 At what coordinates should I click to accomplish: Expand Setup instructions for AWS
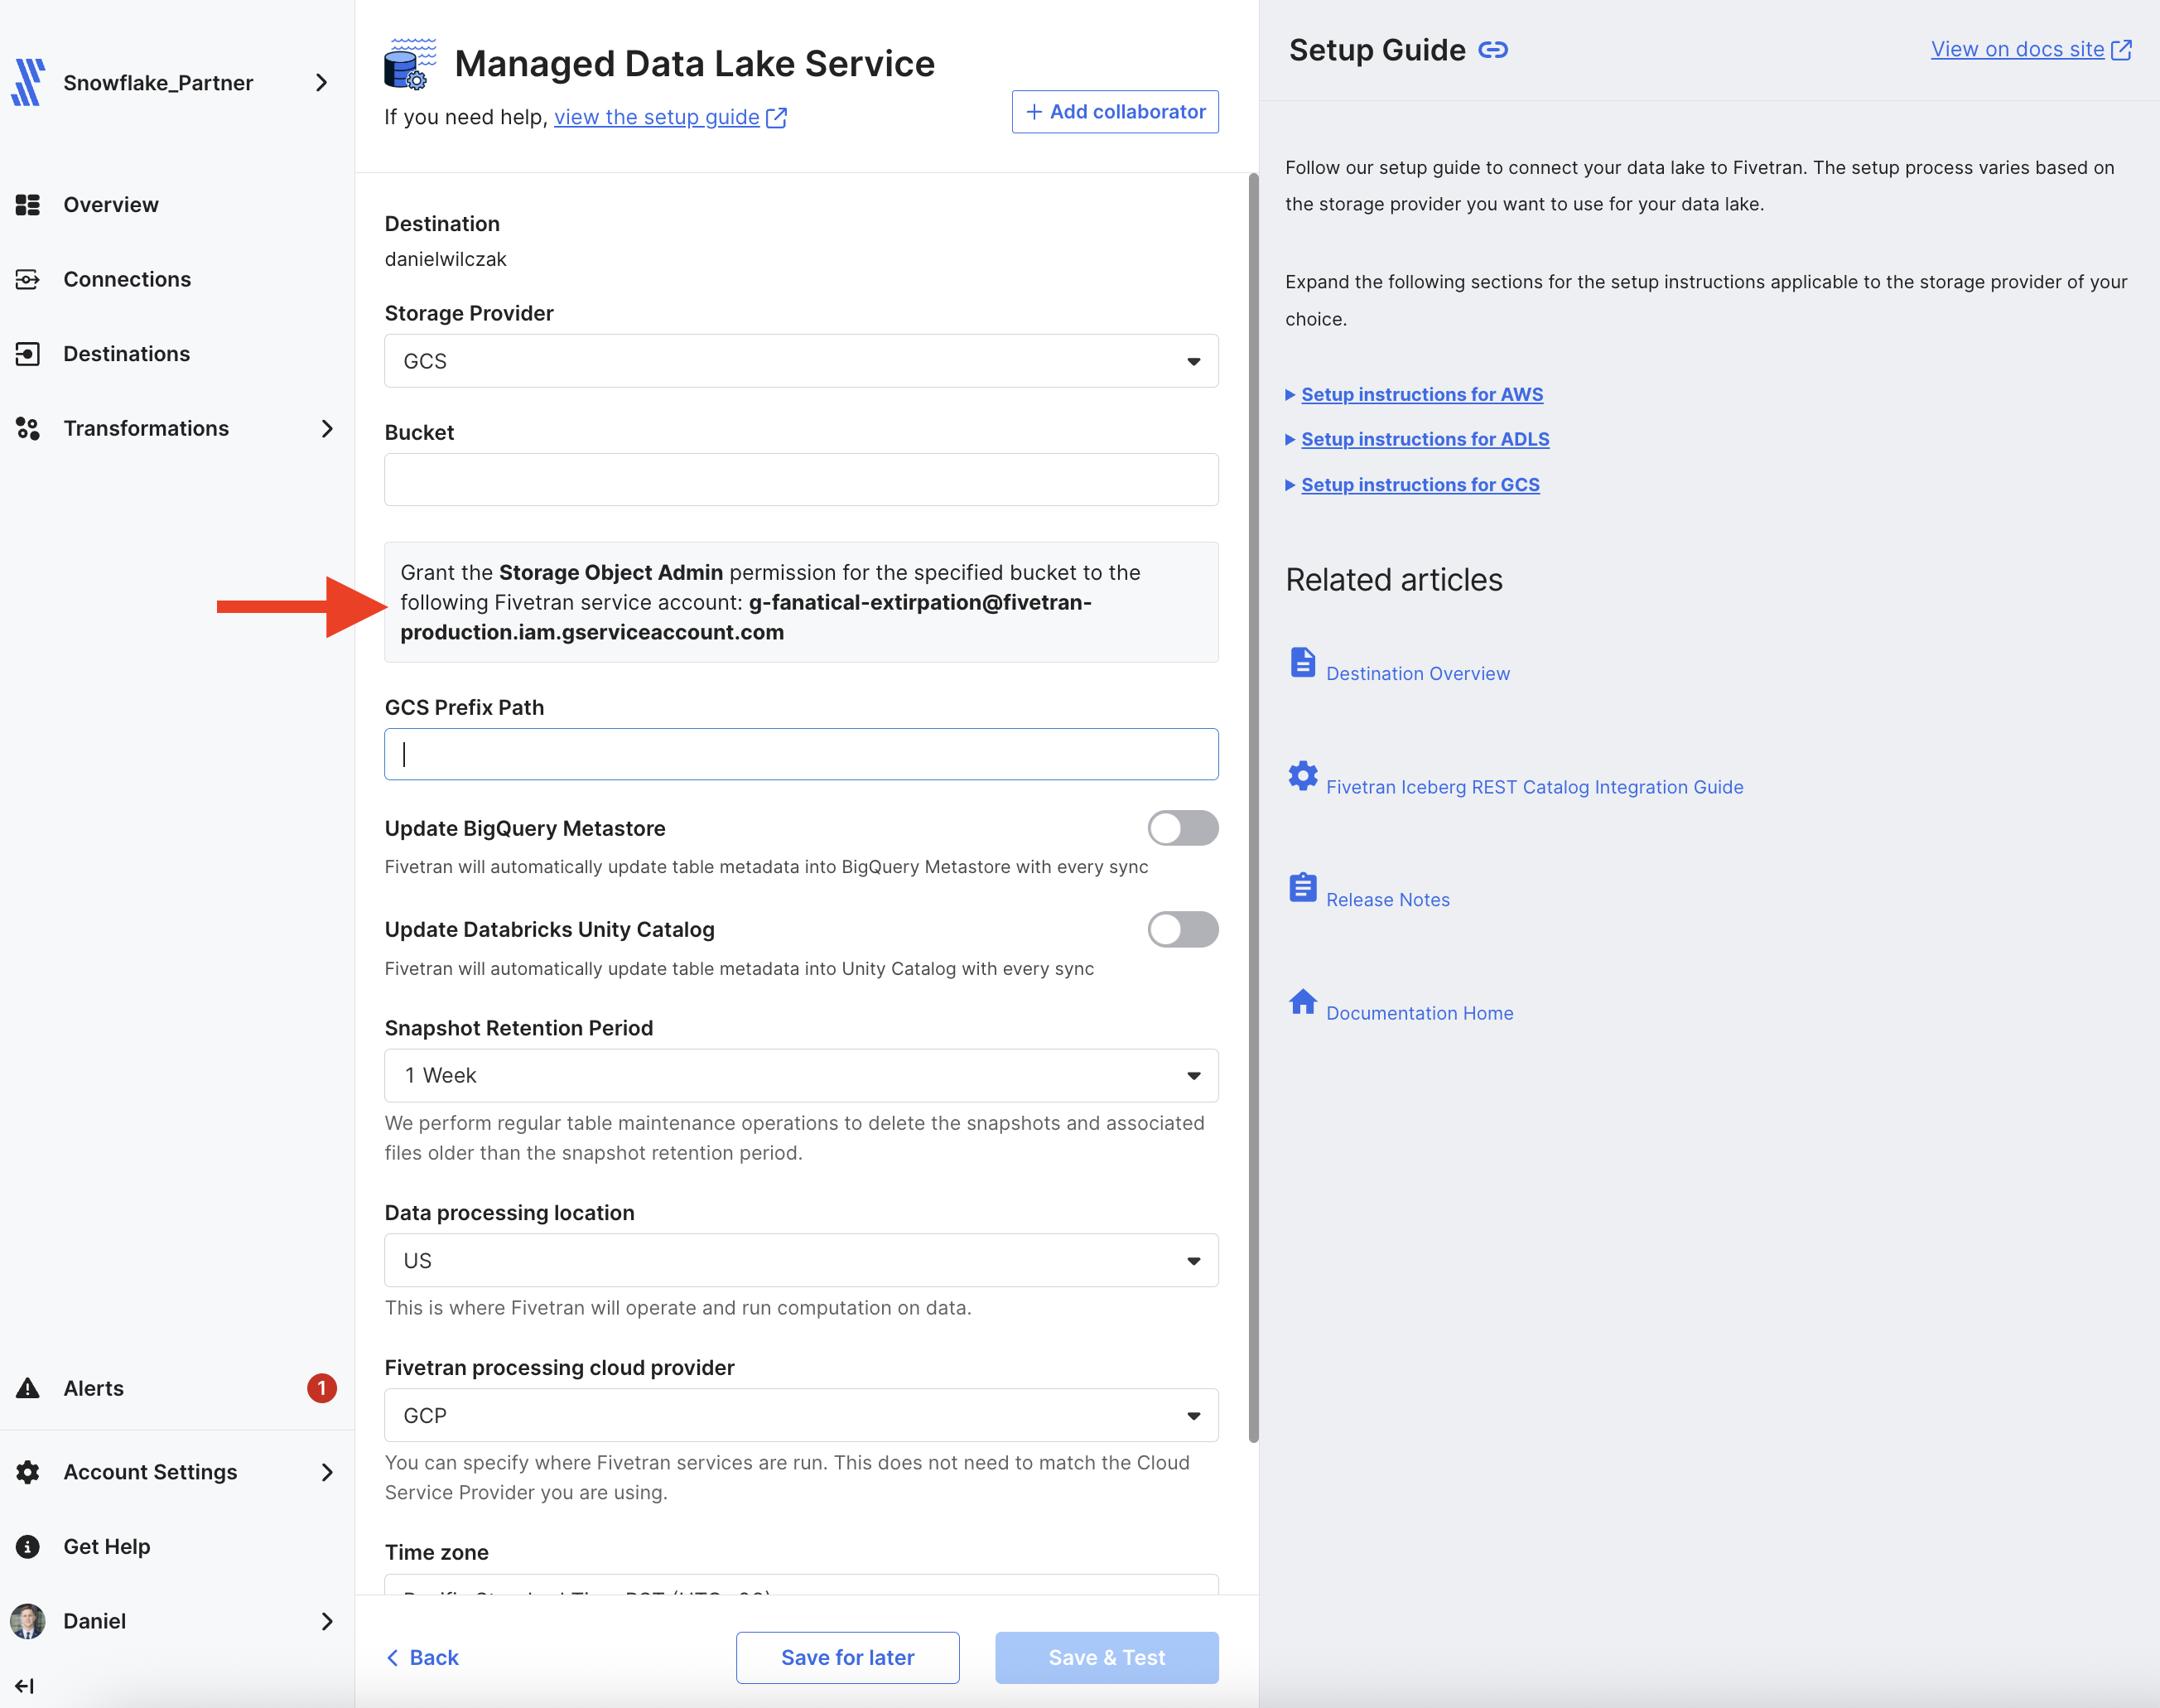pos(1421,395)
